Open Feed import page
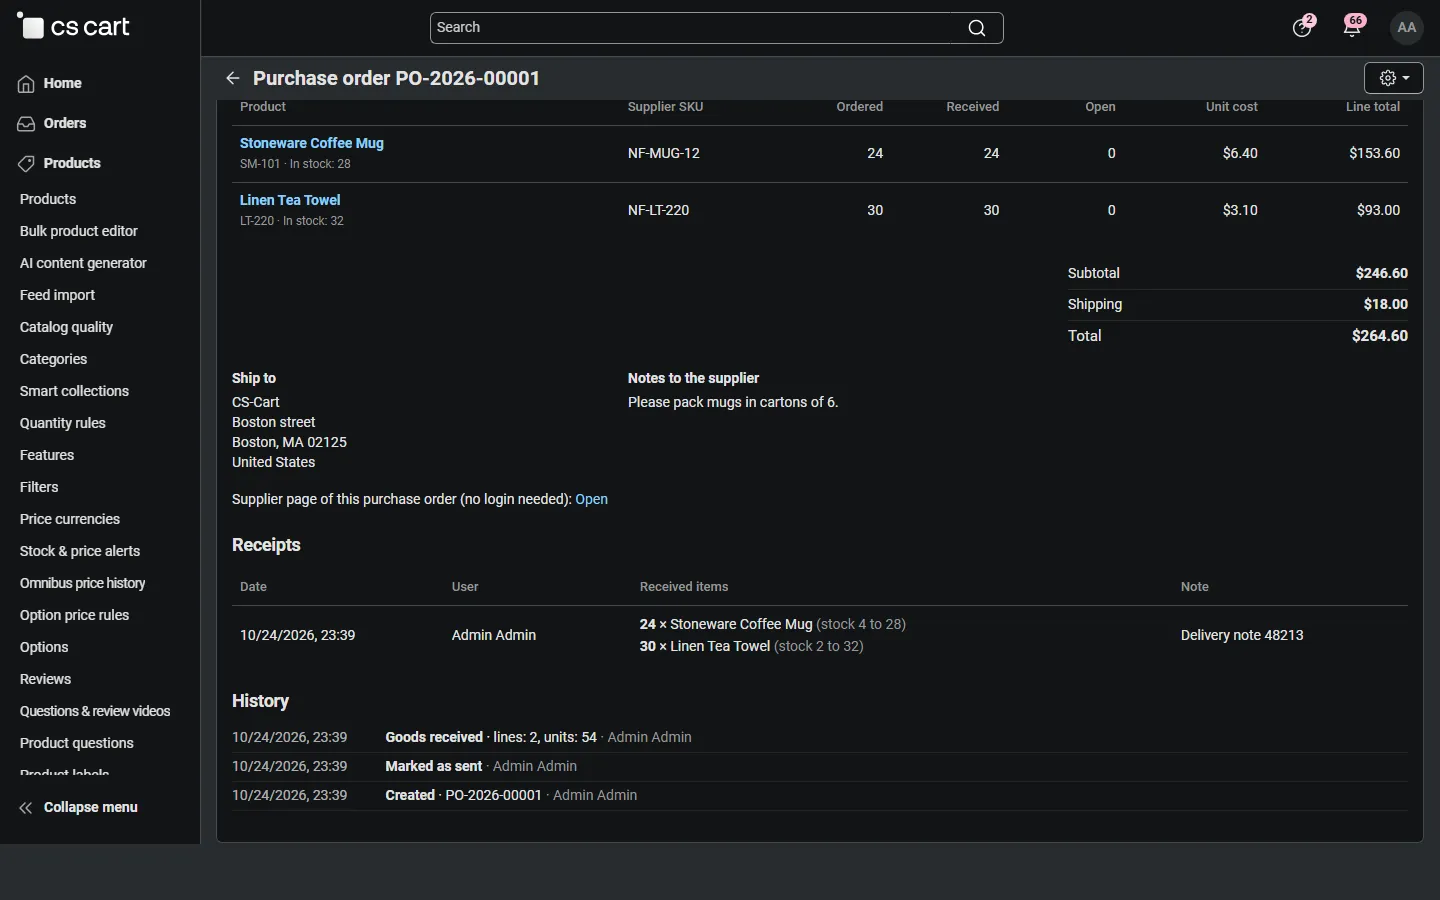This screenshot has height=900, width=1440. [57, 295]
